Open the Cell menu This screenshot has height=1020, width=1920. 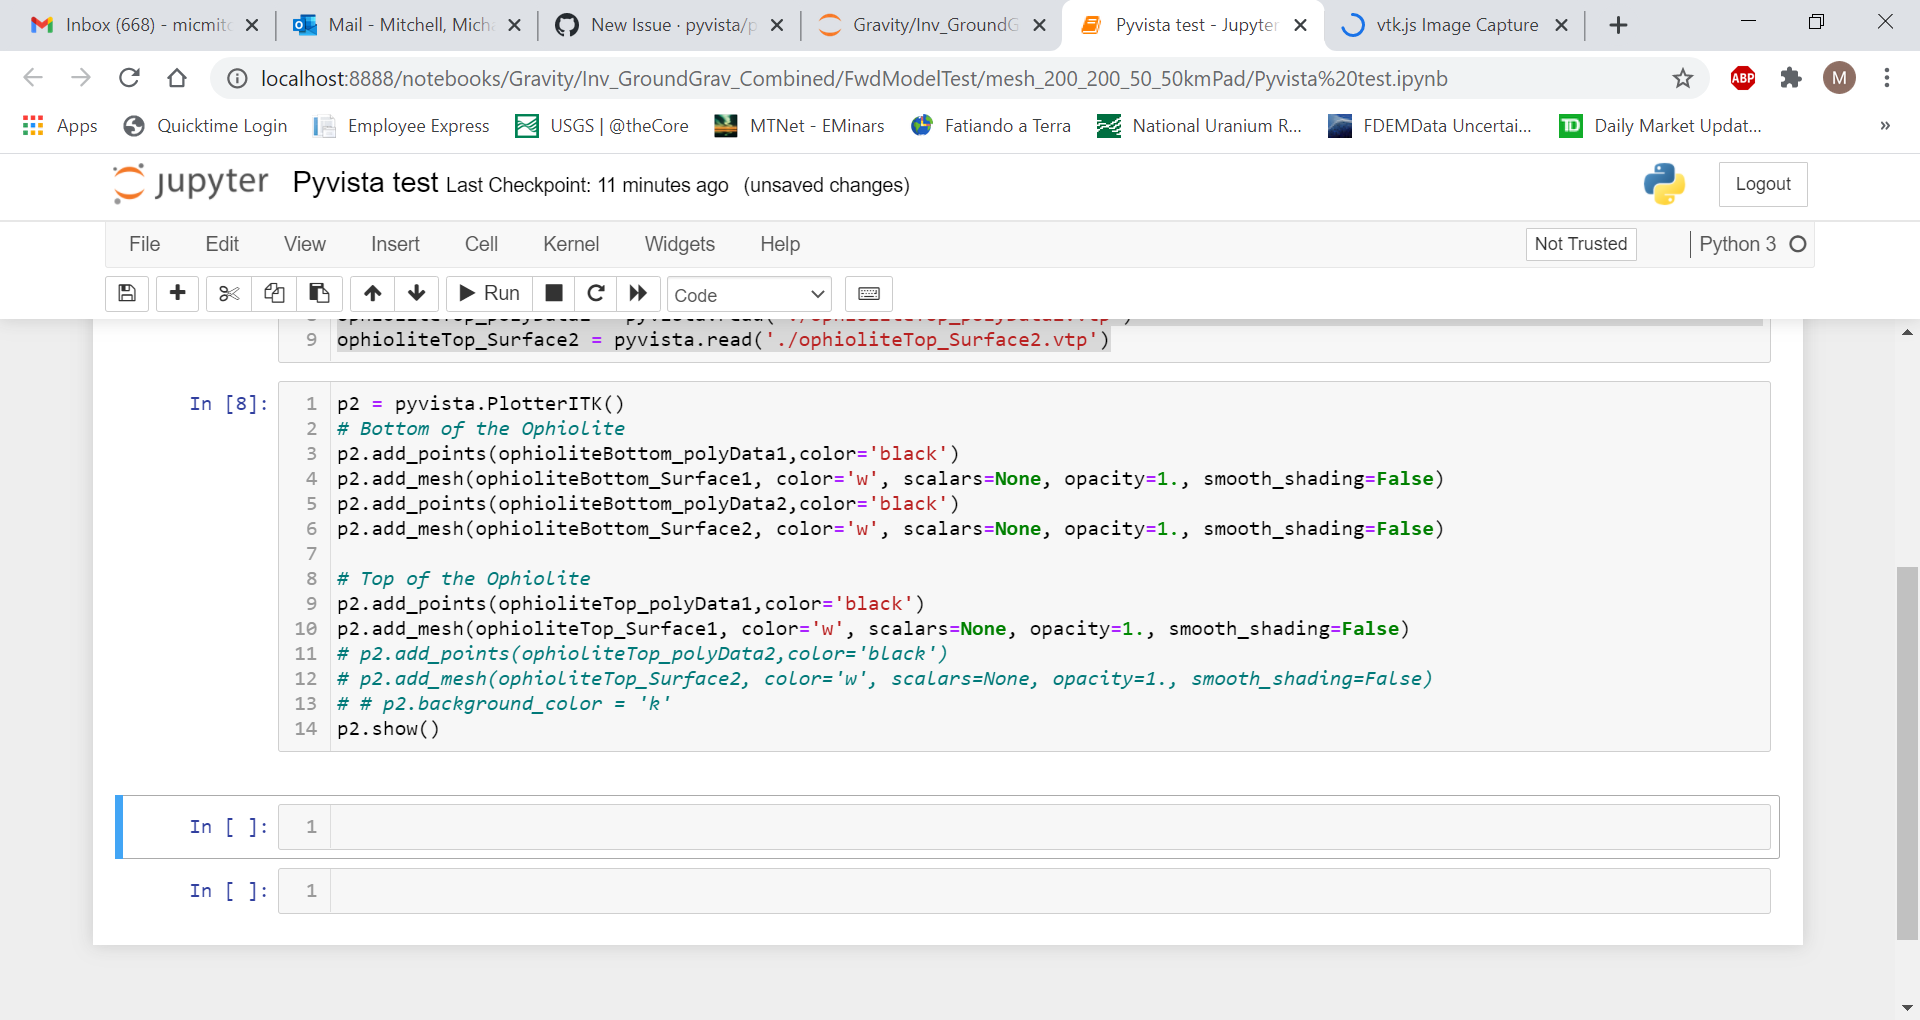point(481,244)
